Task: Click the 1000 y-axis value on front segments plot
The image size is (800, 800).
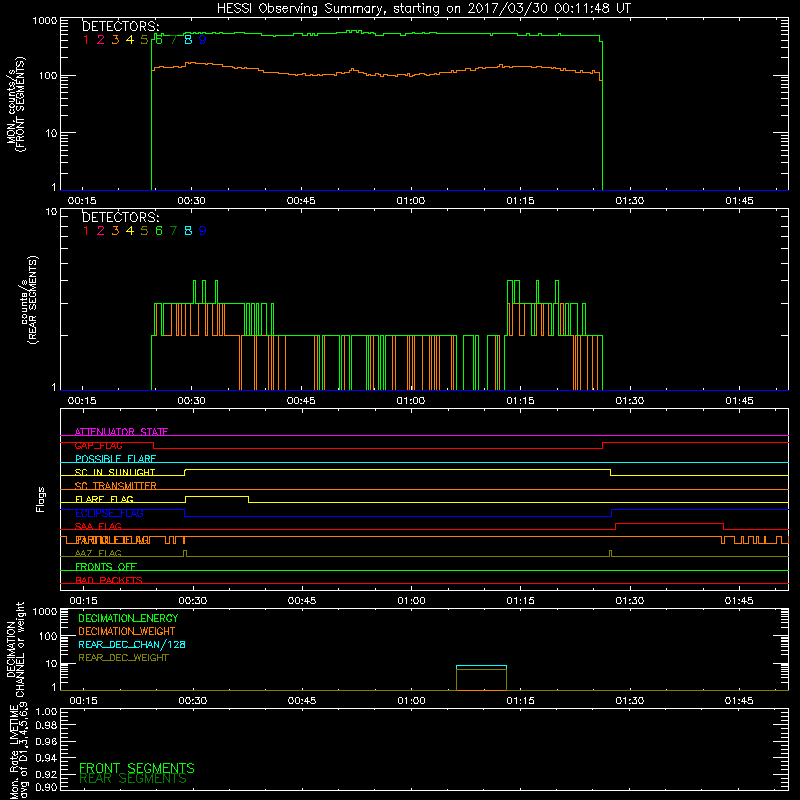Action: coord(45,21)
